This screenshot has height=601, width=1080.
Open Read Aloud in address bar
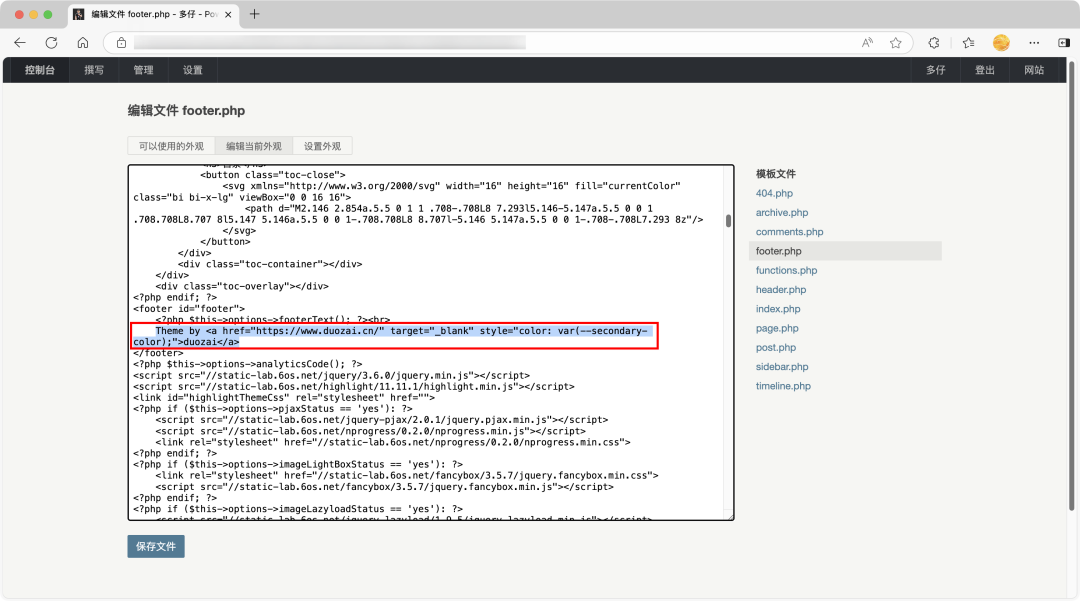(x=867, y=43)
